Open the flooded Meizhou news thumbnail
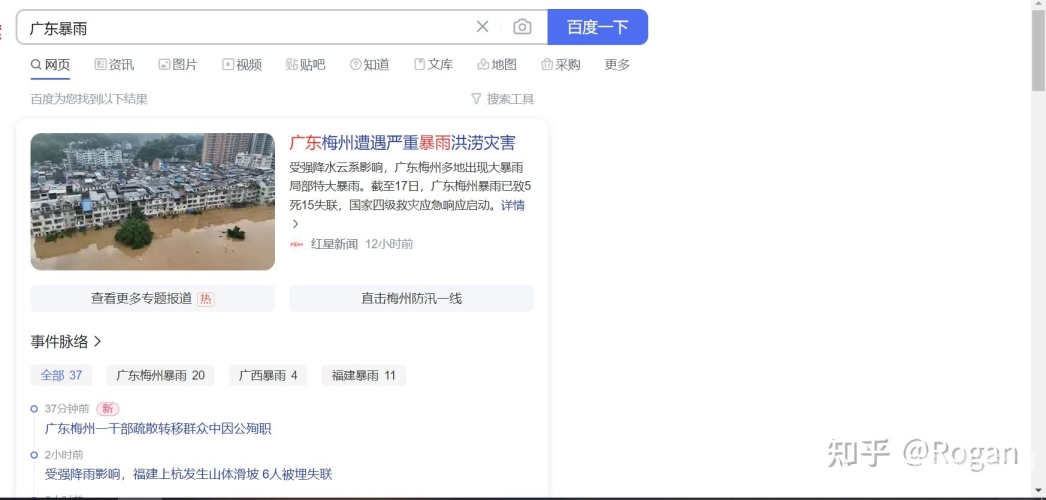The height and width of the screenshot is (500, 1046). pos(153,201)
